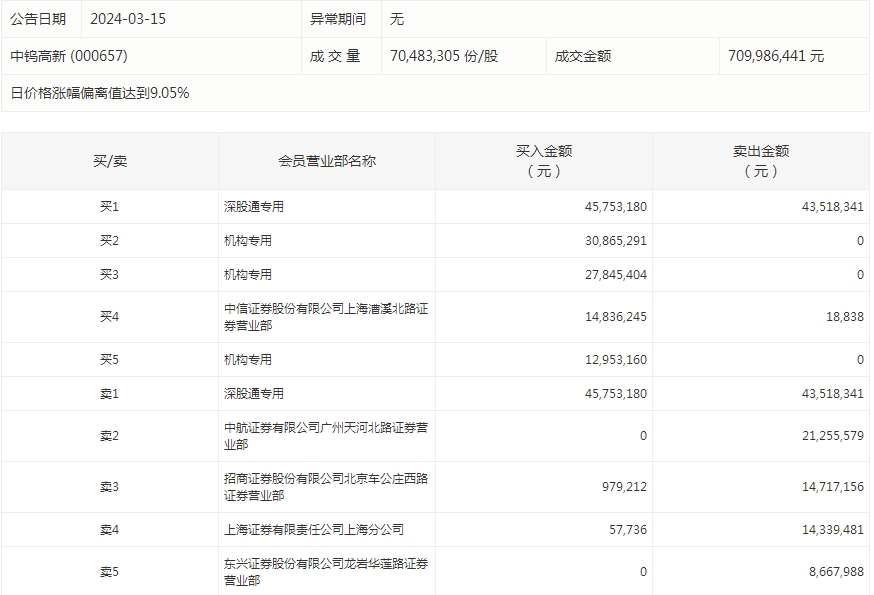Click 深股通专用 in the 买1 row
The width and height of the screenshot is (874, 595).
(254, 207)
